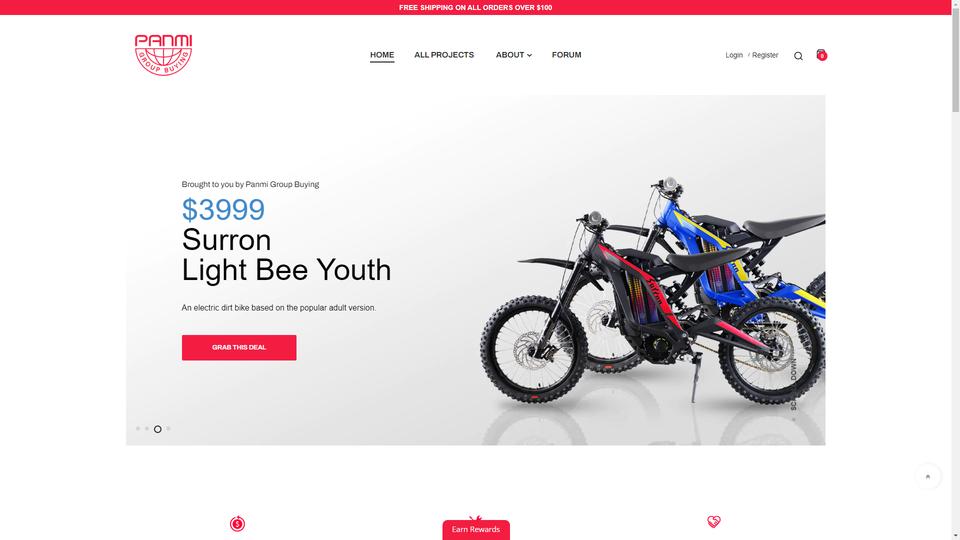Open the shopping cart icon
960x540 pixels.
pyautogui.click(x=822, y=55)
